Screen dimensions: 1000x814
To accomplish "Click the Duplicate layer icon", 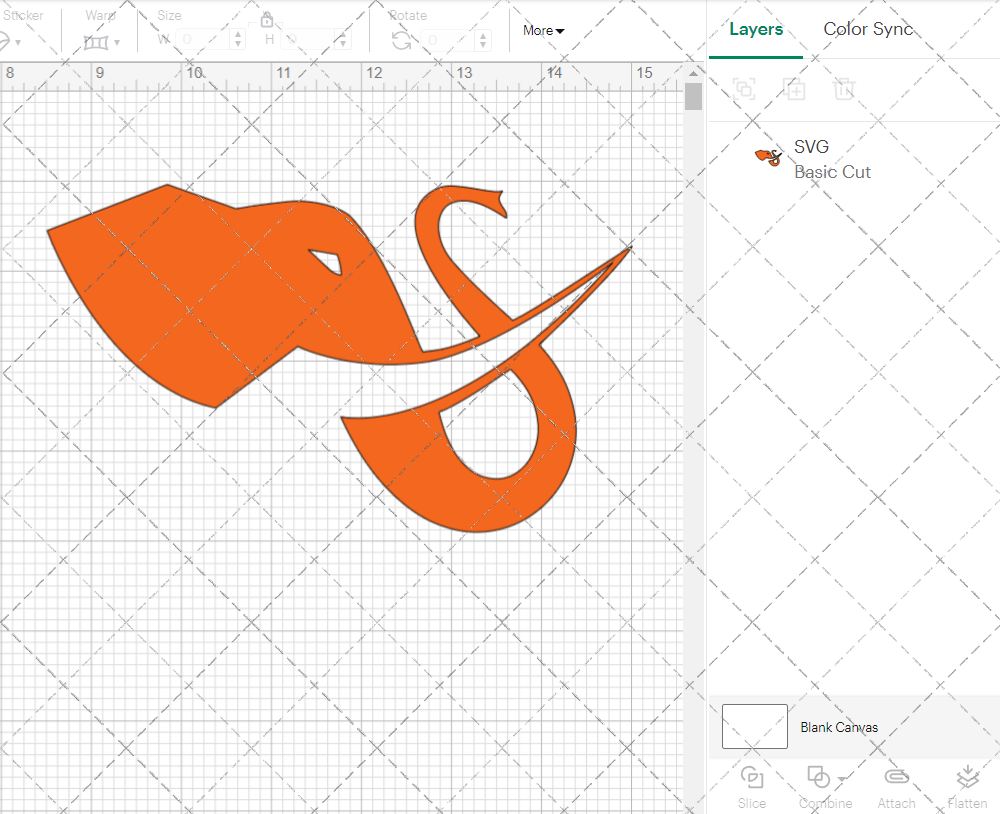I will click(x=795, y=89).
